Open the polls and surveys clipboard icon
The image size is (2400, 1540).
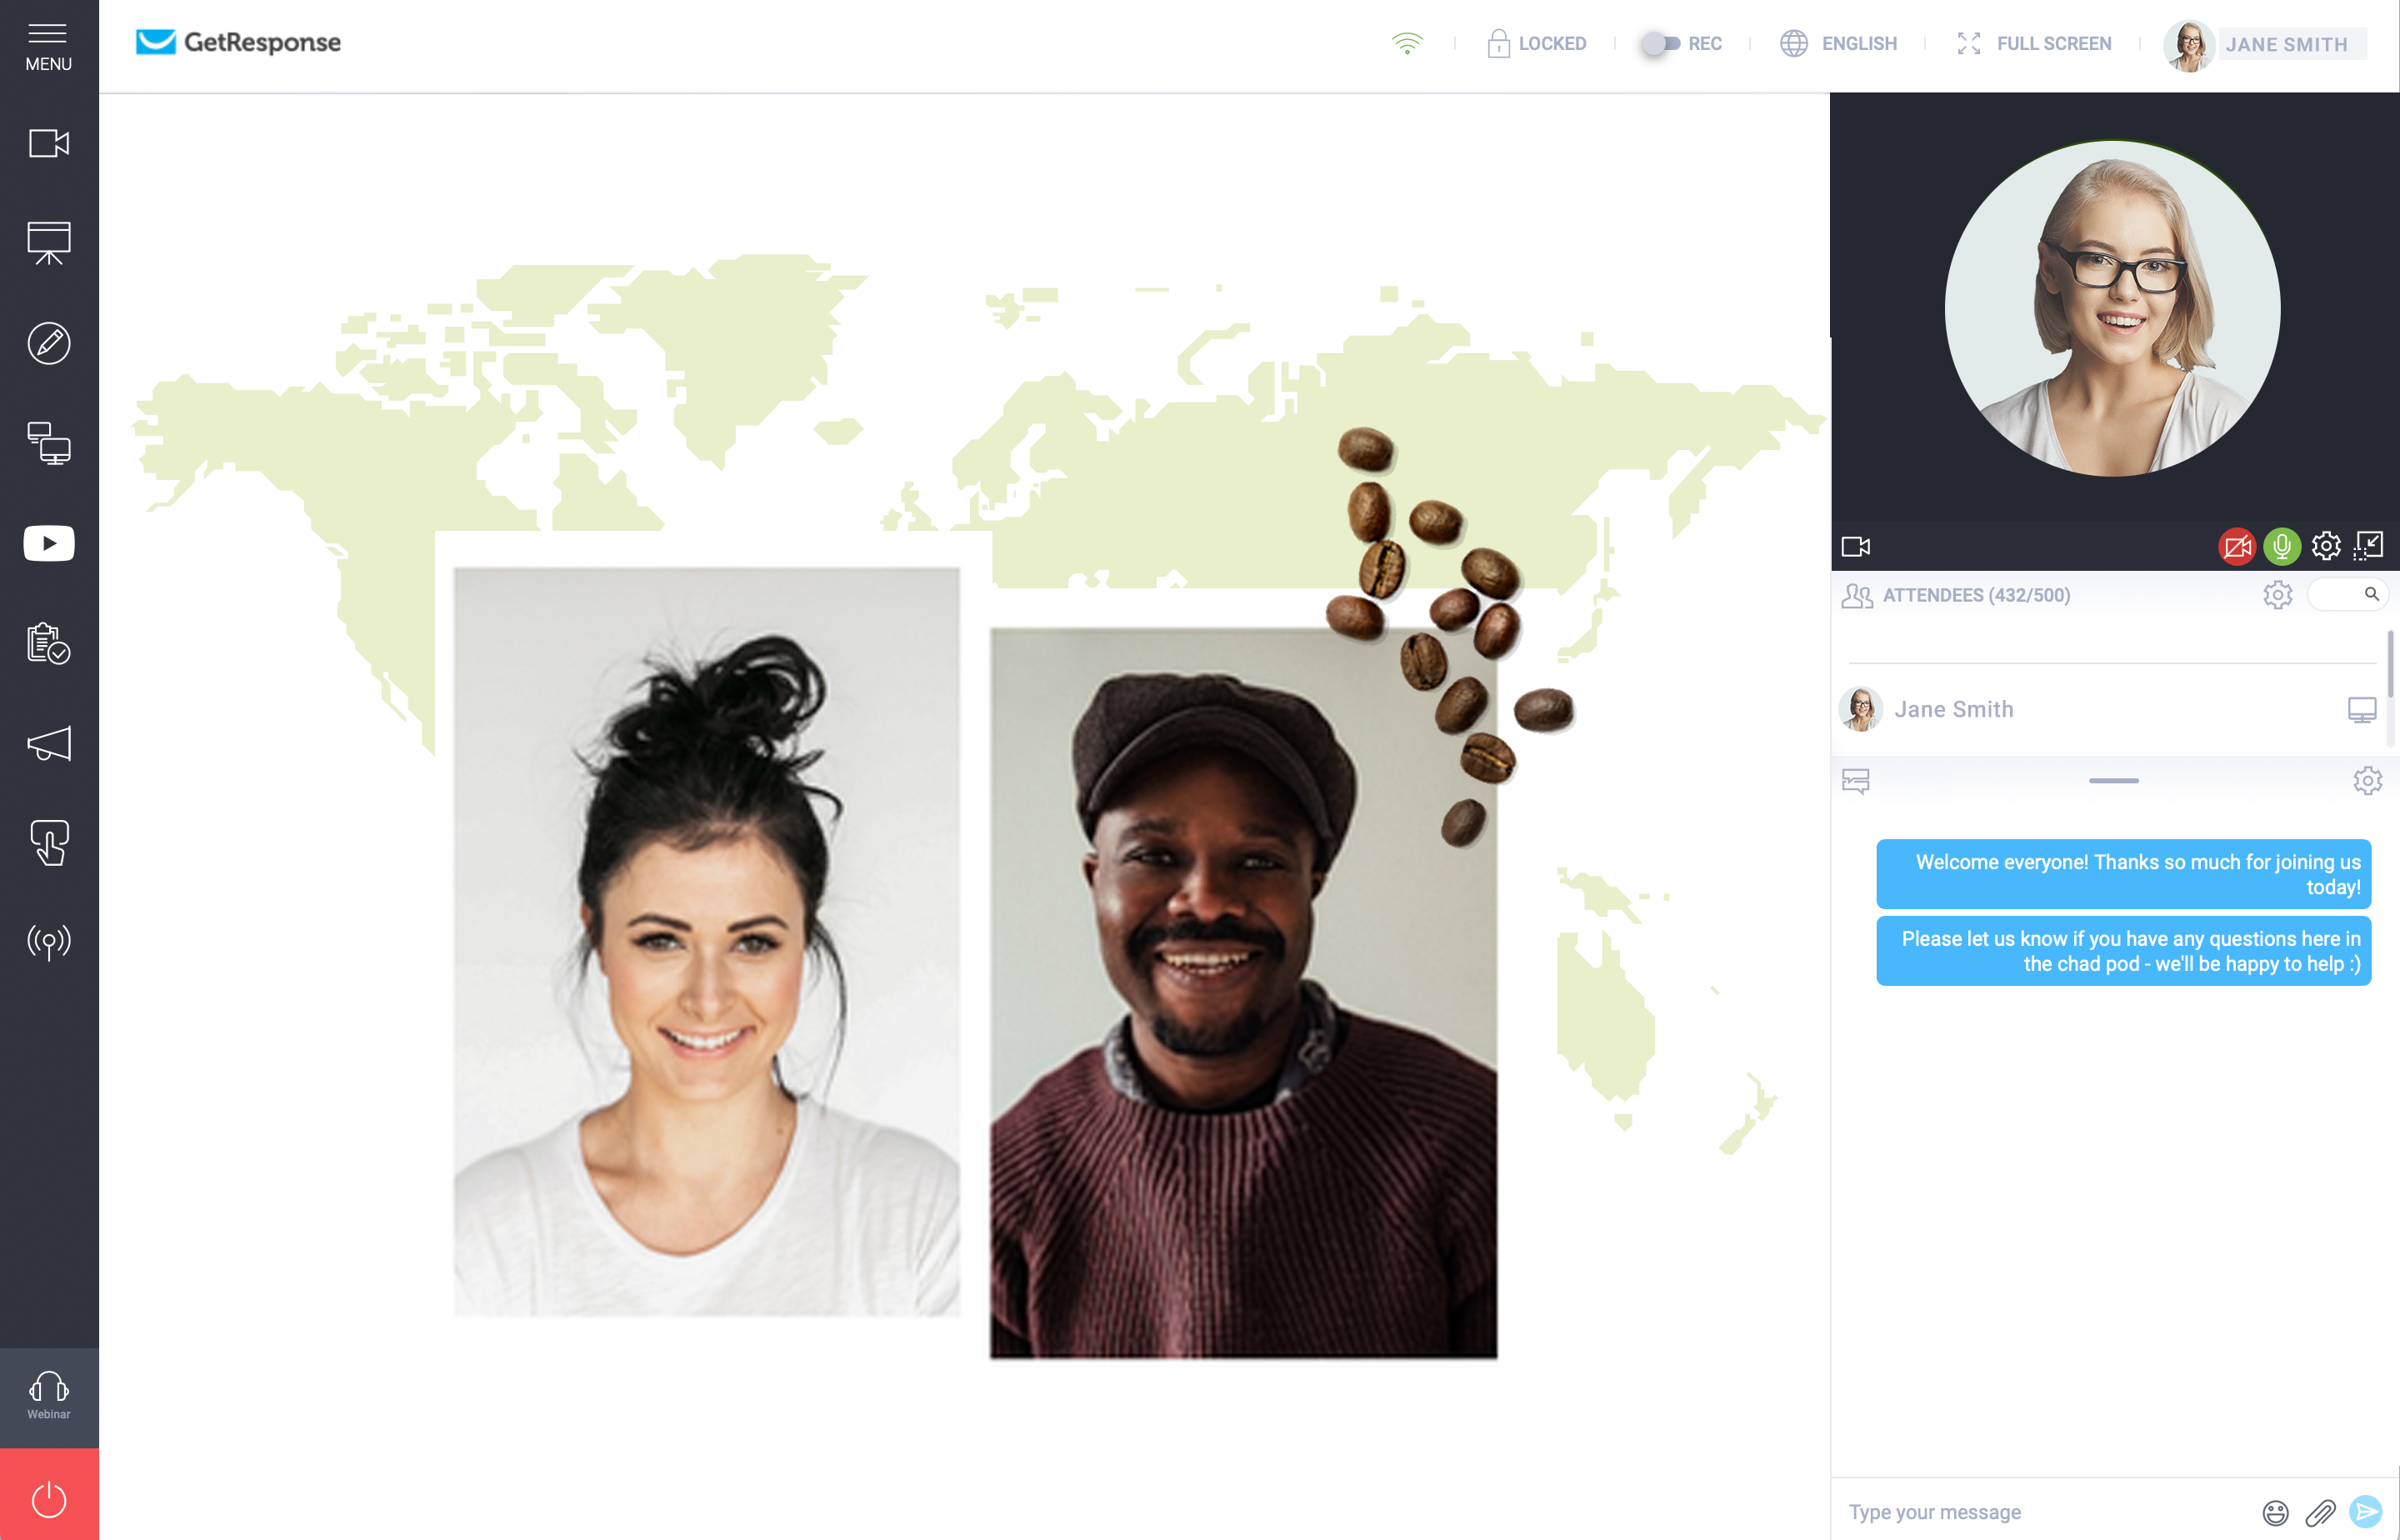tap(48, 643)
